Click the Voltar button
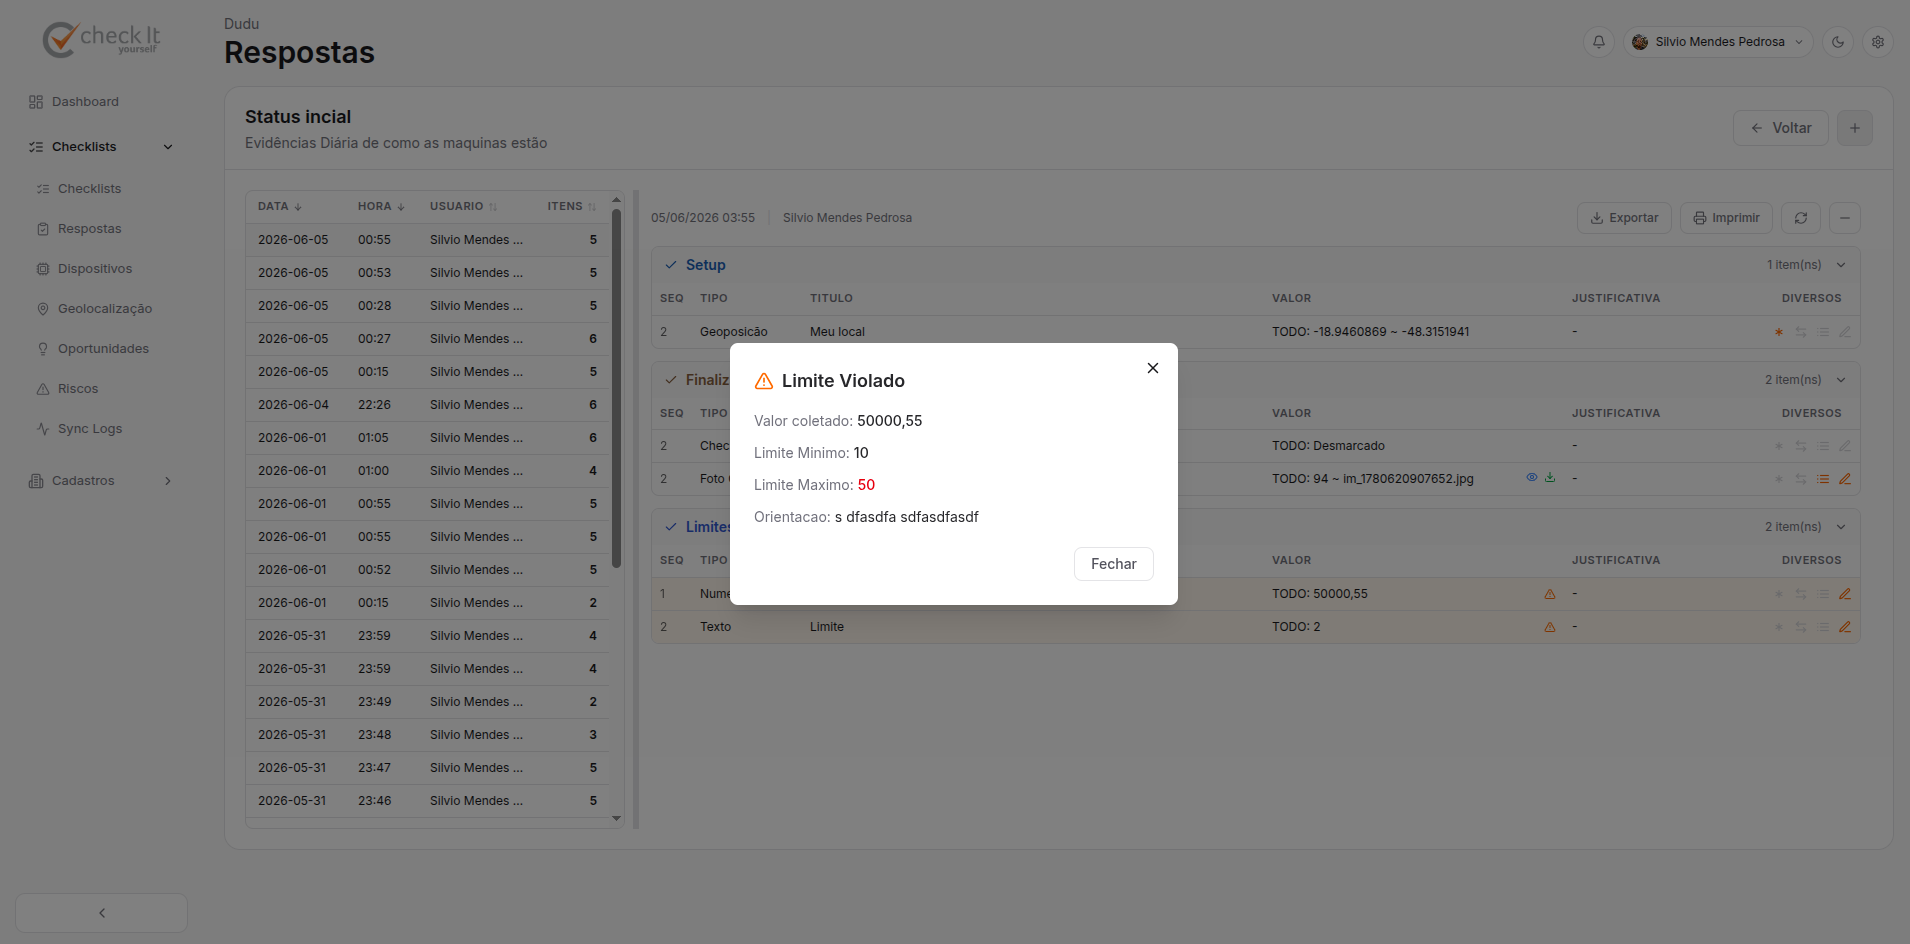This screenshot has height=944, width=1910. coord(1781,128)
